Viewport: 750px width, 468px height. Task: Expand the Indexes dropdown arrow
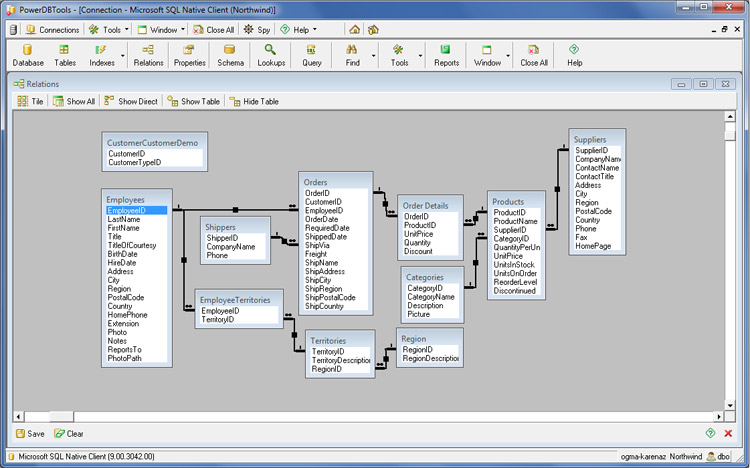(123, 55)
